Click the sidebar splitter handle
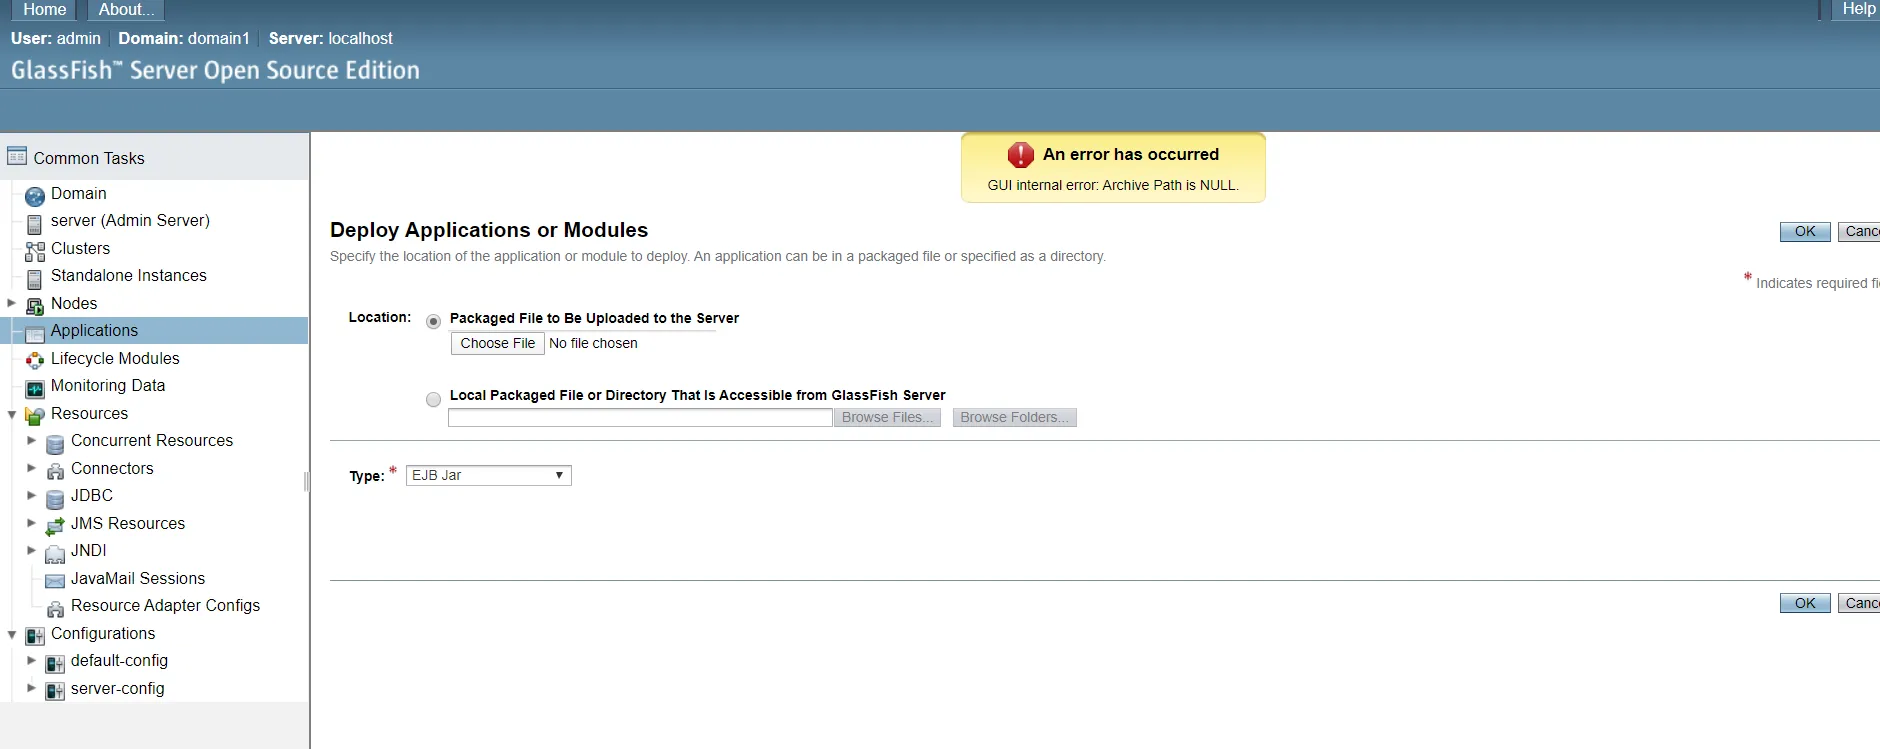1880x749 pixels. point(307,482)
